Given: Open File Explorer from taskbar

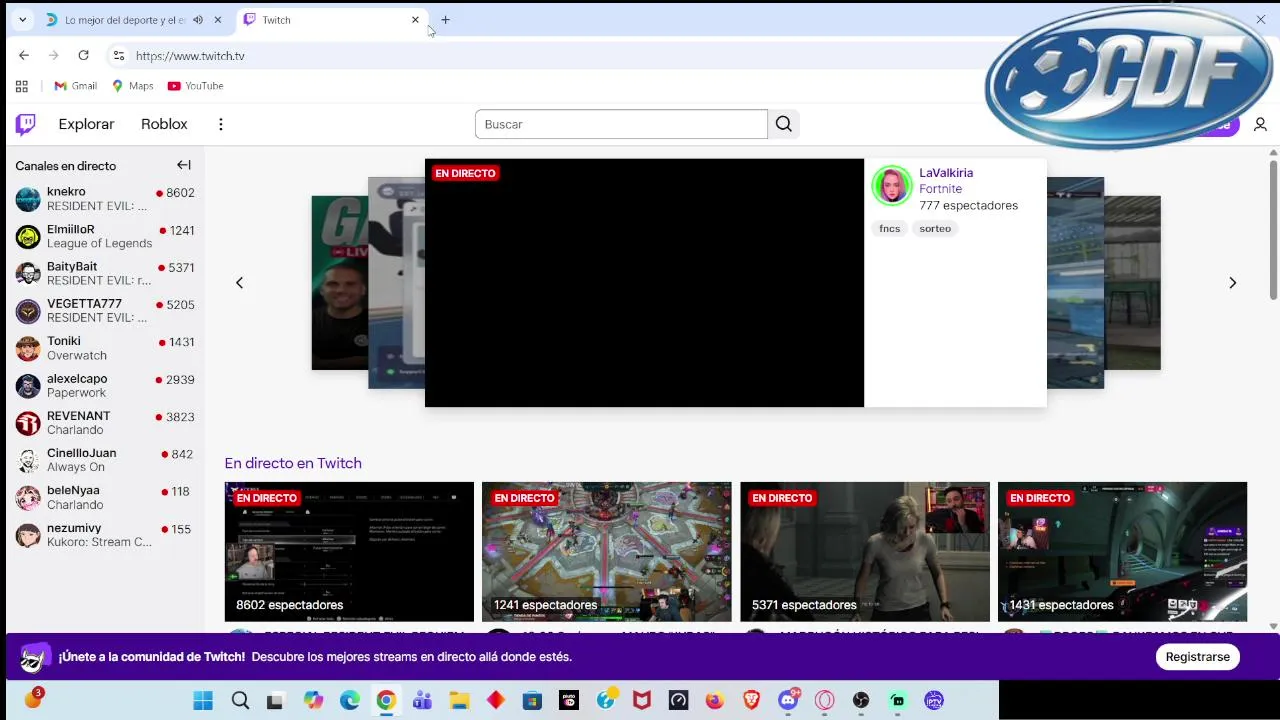Looking at the screenshot, I should [459, 701].
